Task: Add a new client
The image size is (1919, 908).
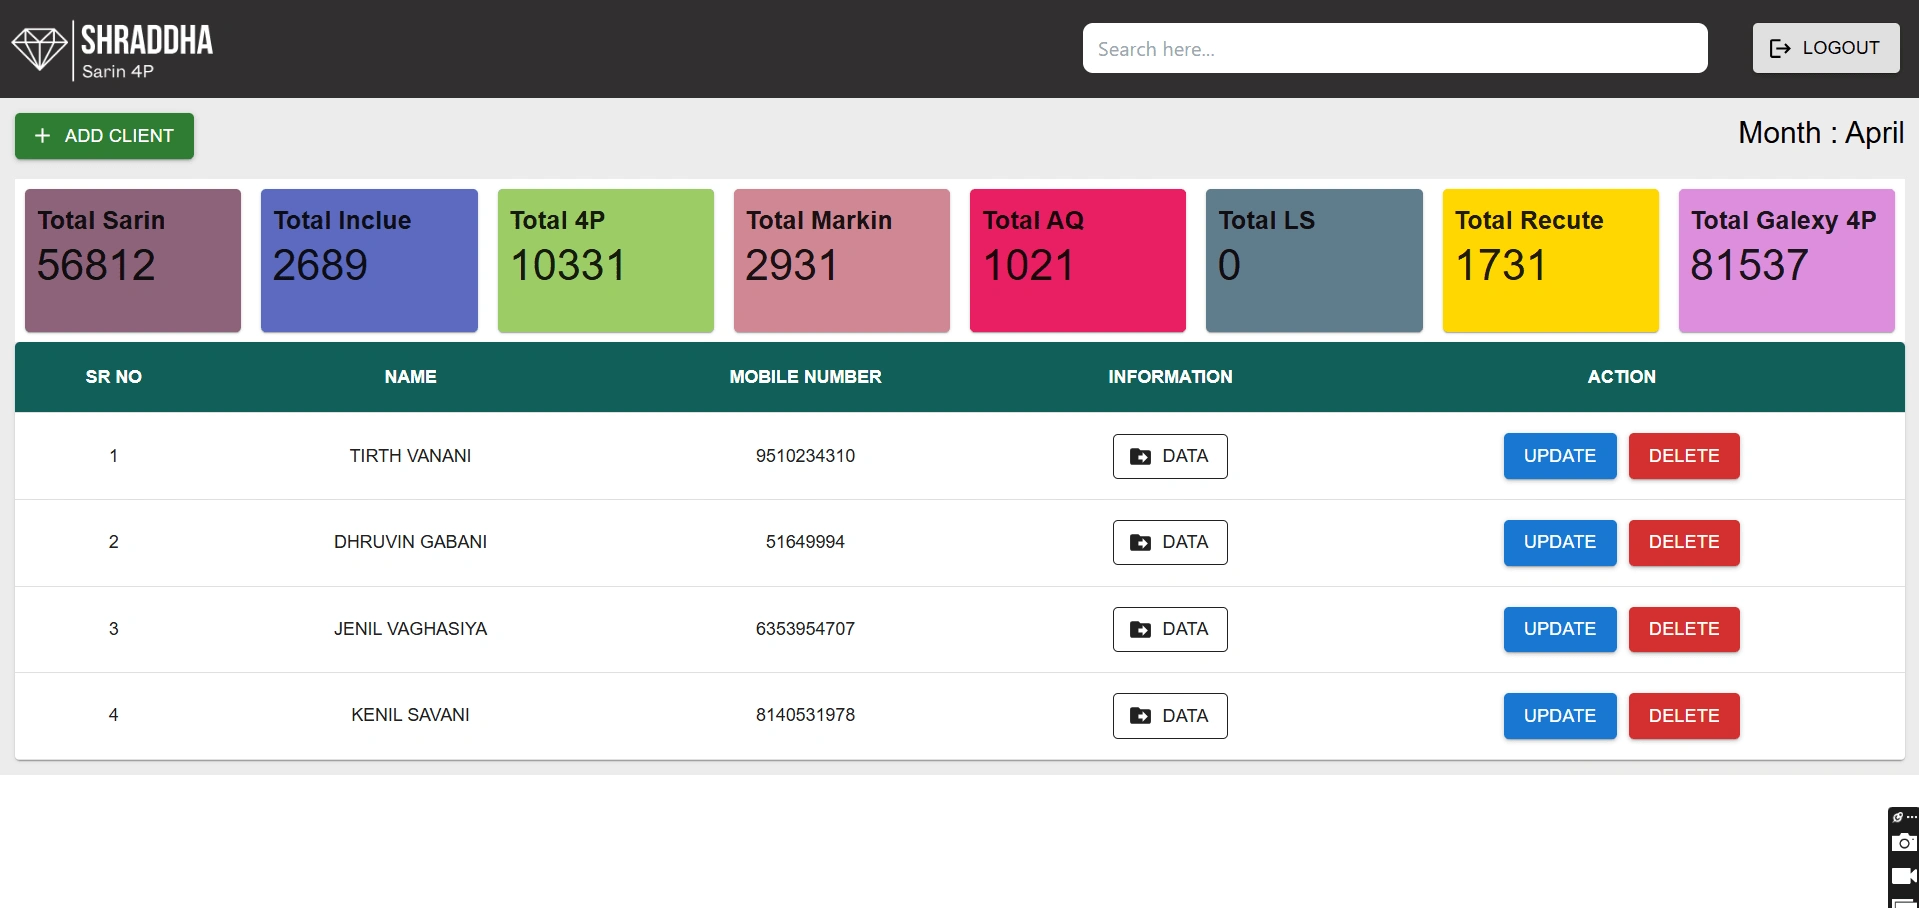Action: [104, 136]
